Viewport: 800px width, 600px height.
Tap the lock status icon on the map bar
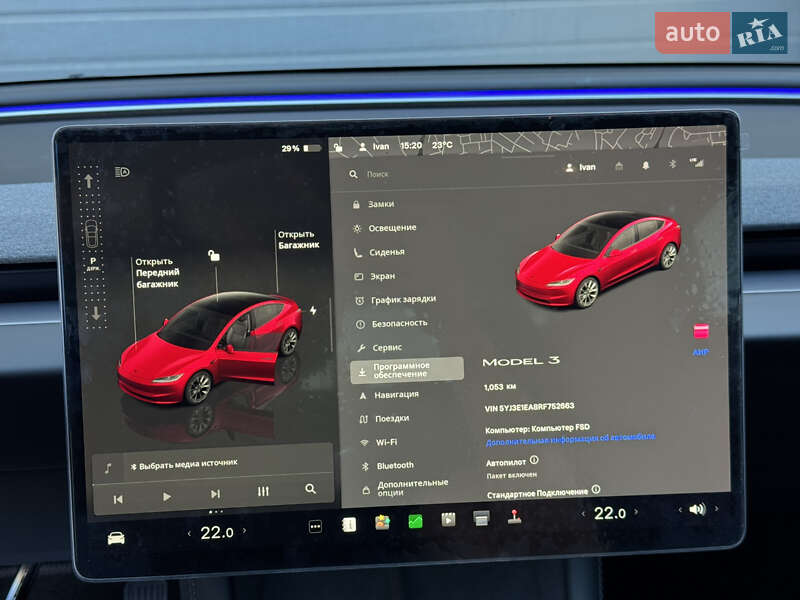pos(338,148)
